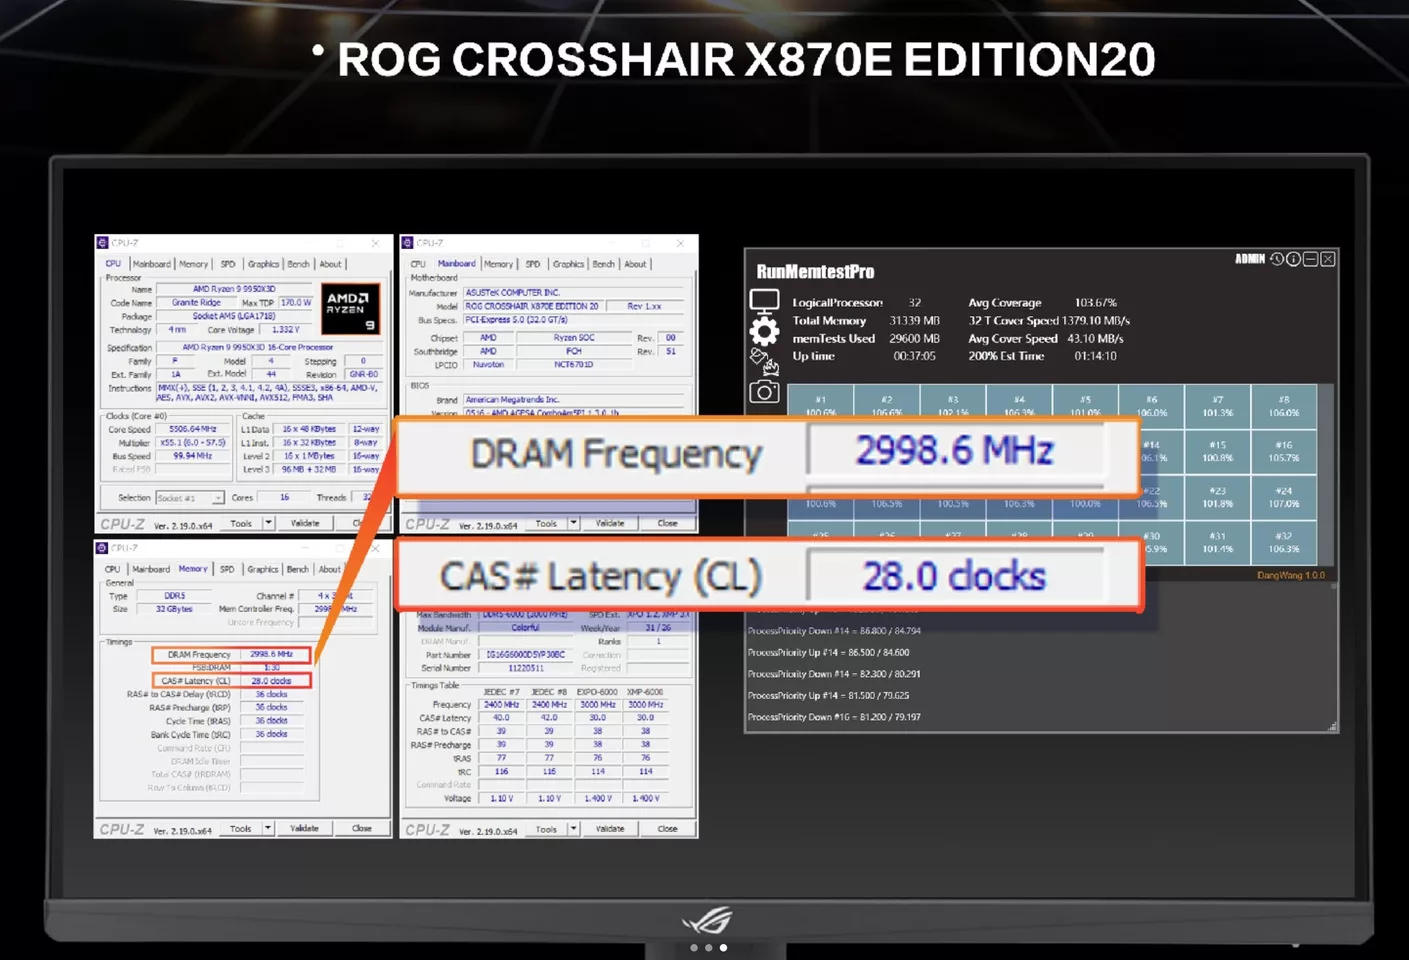1409x960 pixels.
Task: Open RunMemtestPro settings gear icon
Action: (764, 332)
